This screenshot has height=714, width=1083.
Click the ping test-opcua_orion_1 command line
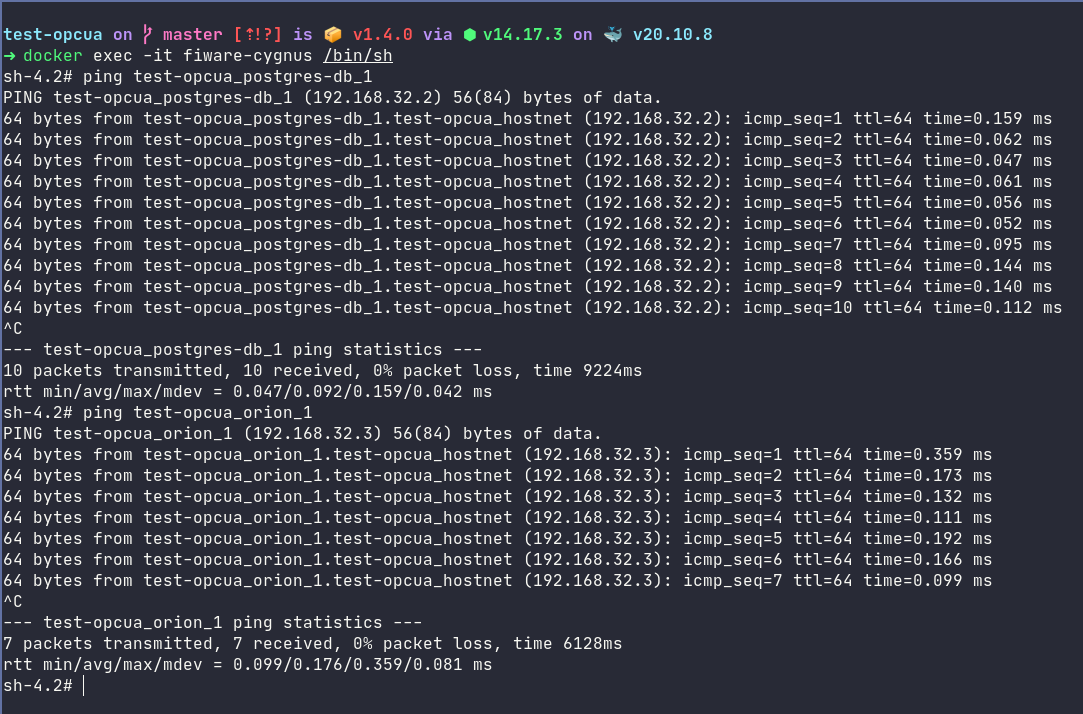pyautogui.click(x=157, y=413)
